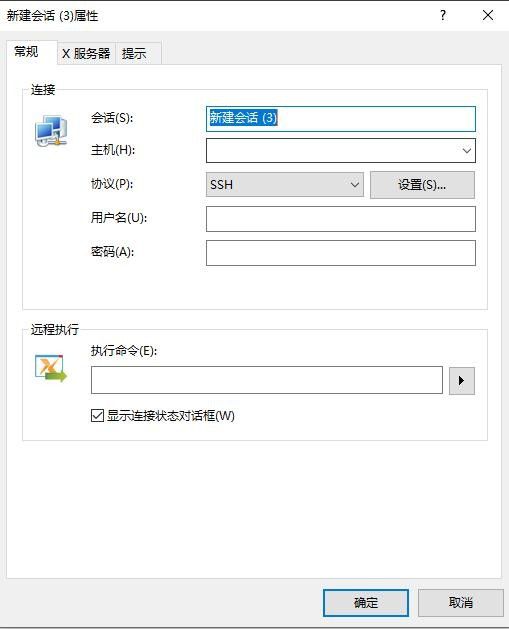This screenshot has width=509, height=629.
Task: Select the 常规 tab
Action: tap(26, 52)
